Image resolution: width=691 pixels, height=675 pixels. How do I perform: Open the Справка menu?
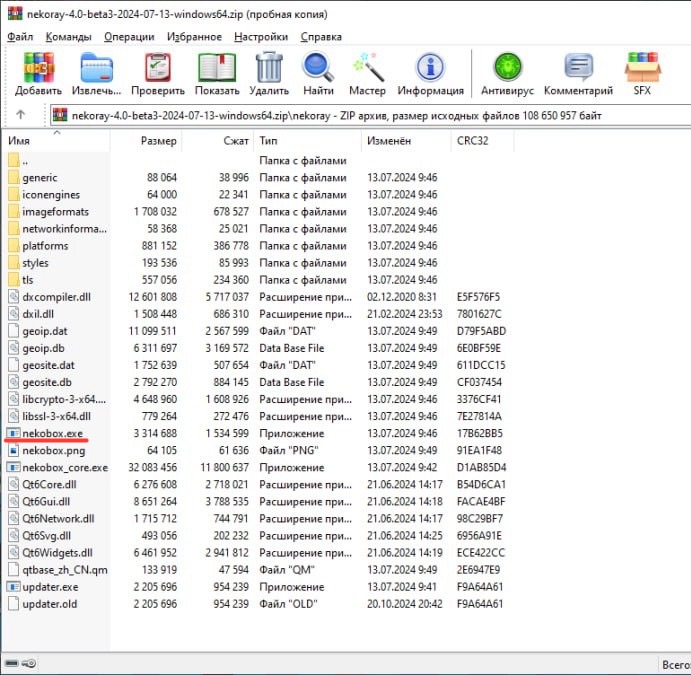click(x=321, y=37)
